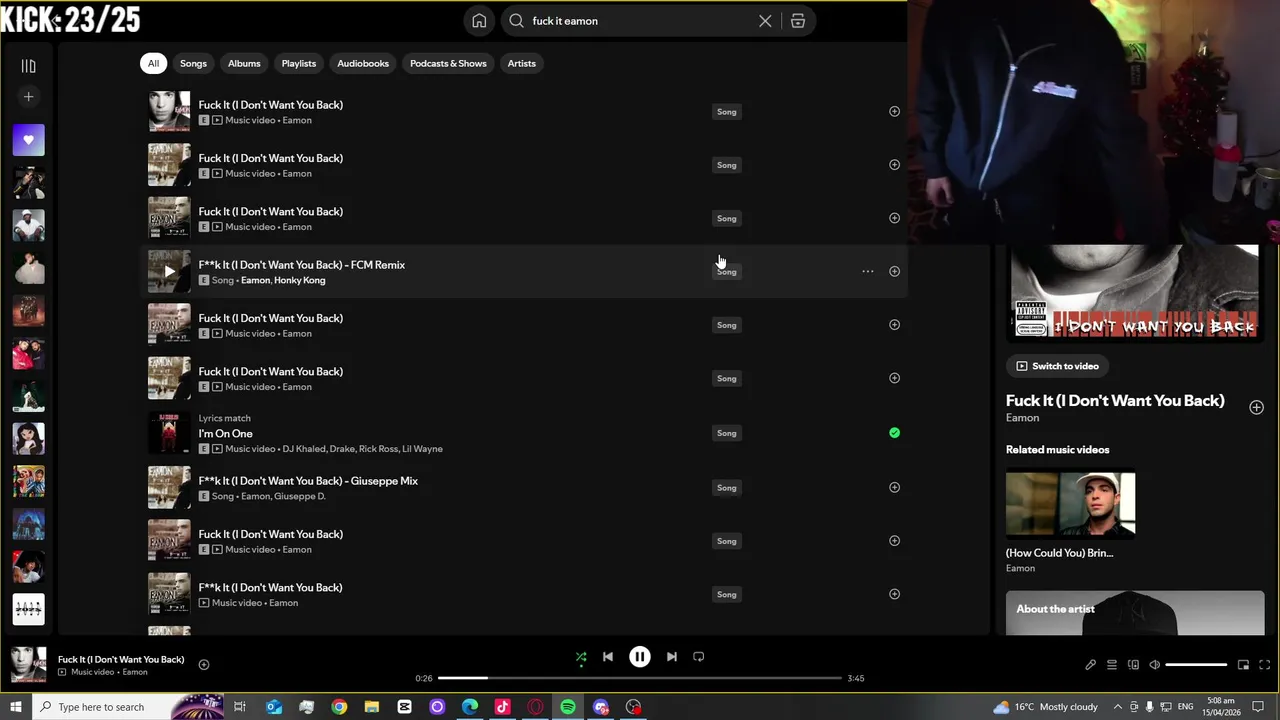Screen dimensions: 1280x720
Task: Open the Miniplayer
Action: (x=1243, y=665)
